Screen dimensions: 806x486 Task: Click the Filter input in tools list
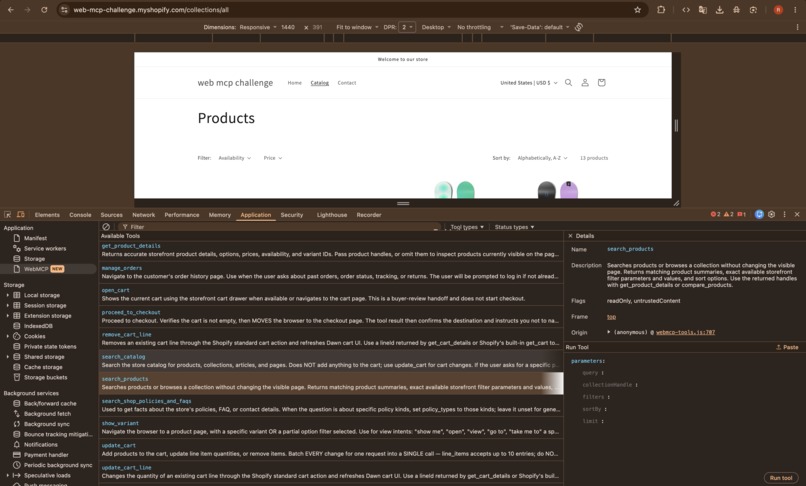pyautogui.click(x=280, y=227)
